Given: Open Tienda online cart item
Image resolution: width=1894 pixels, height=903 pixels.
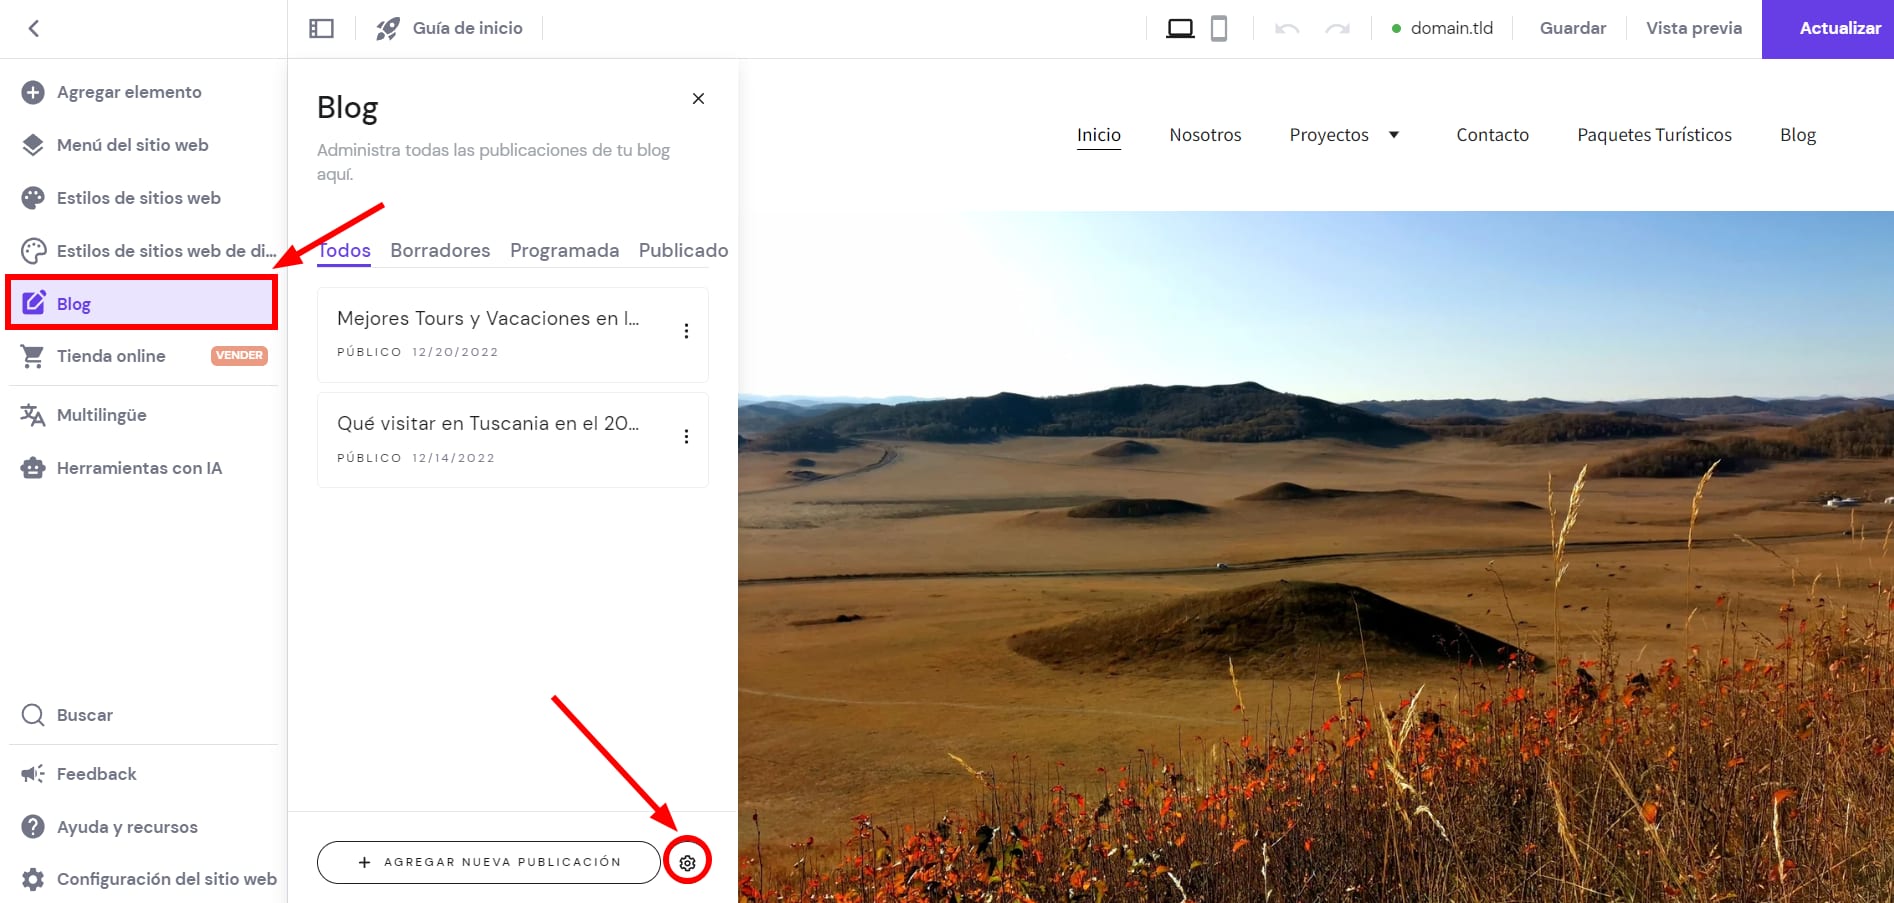Looking at the screenshot, I should (111, 356).
